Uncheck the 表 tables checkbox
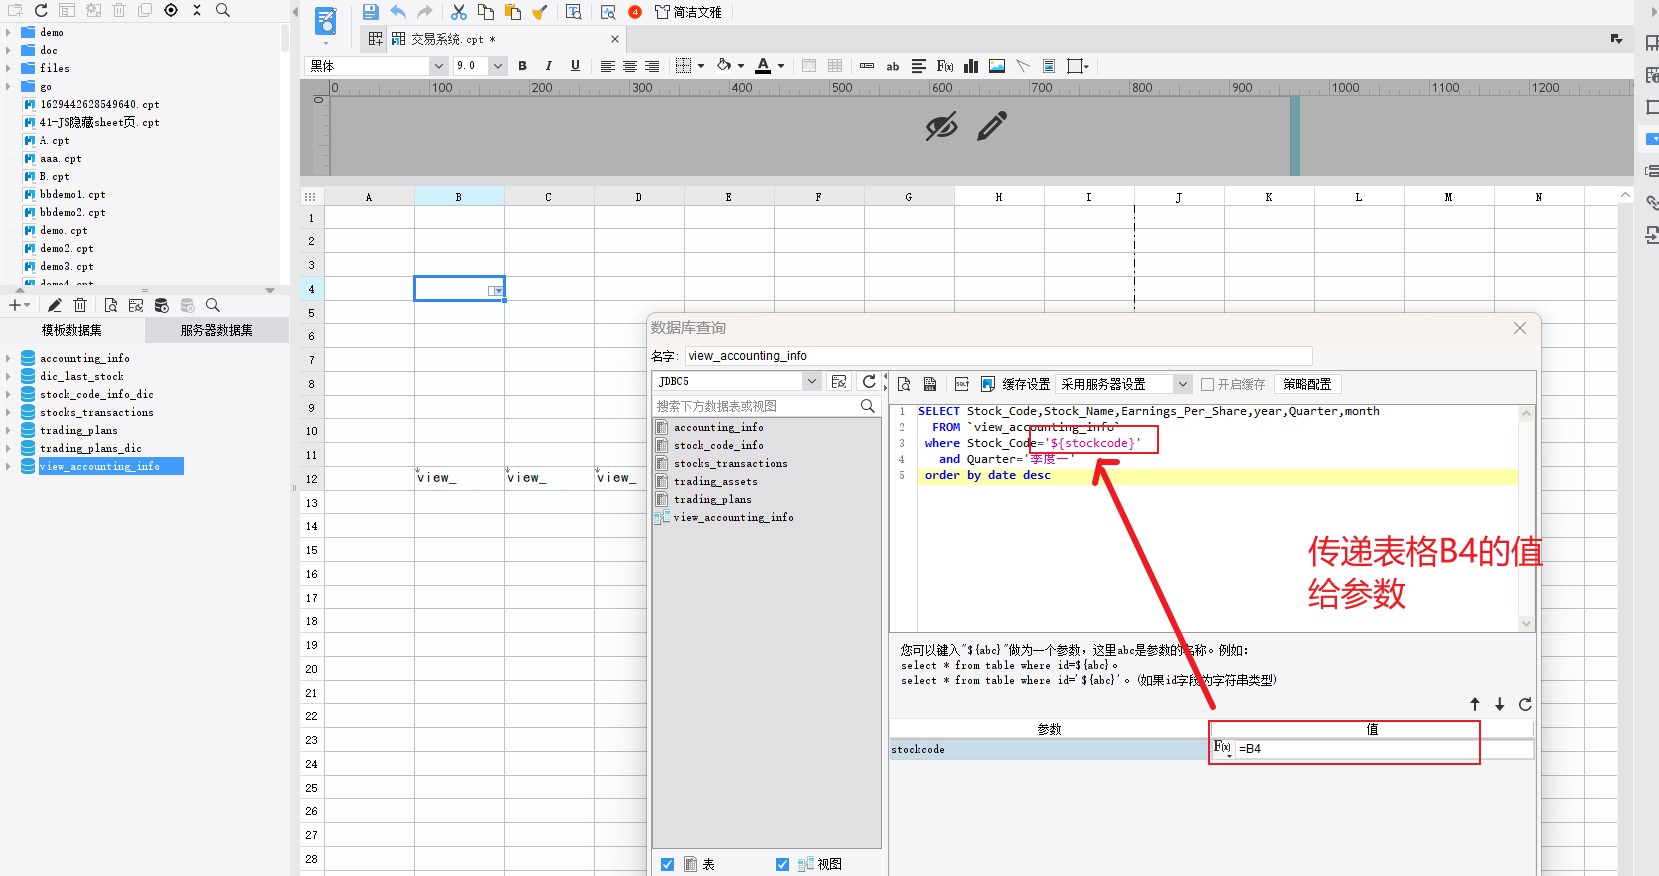This screenshot has height=876, width=1659. pos(667,864)
